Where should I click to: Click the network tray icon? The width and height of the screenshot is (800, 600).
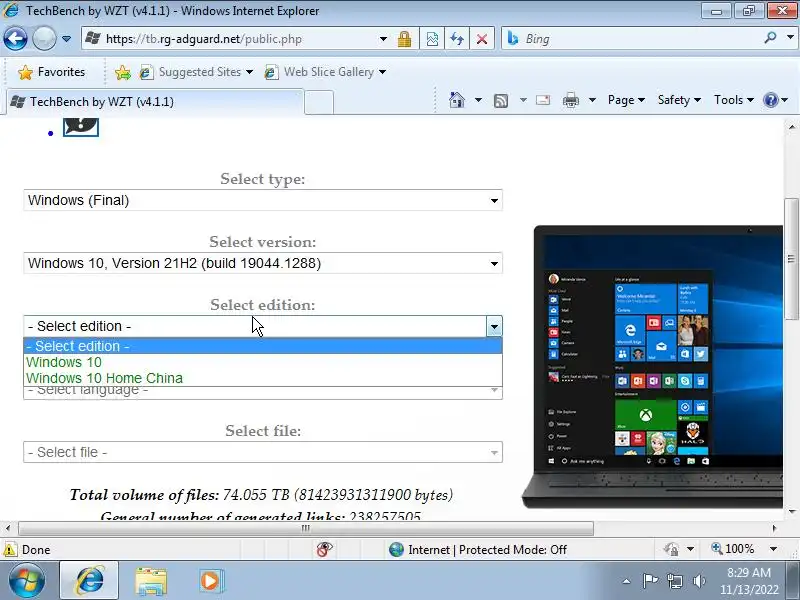[x=675, y=581]
